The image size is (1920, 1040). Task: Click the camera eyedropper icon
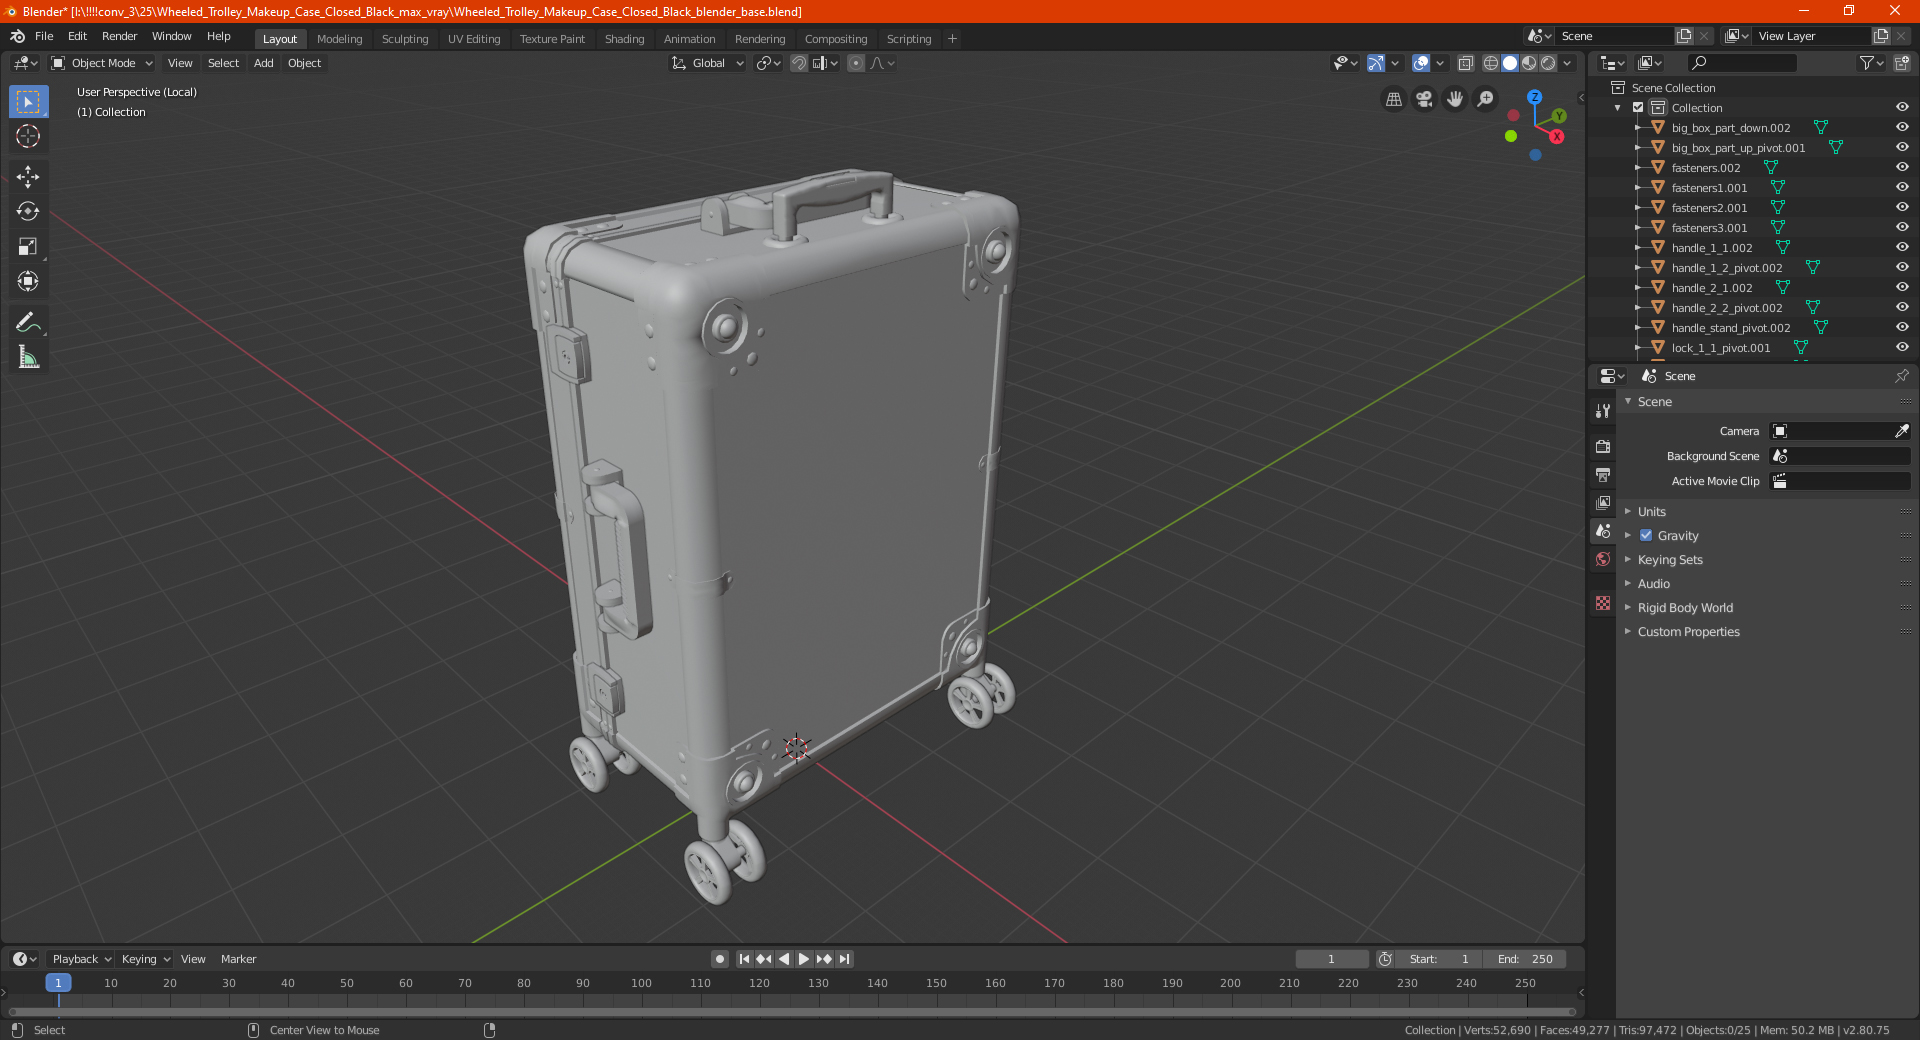tap(1901, 431)
